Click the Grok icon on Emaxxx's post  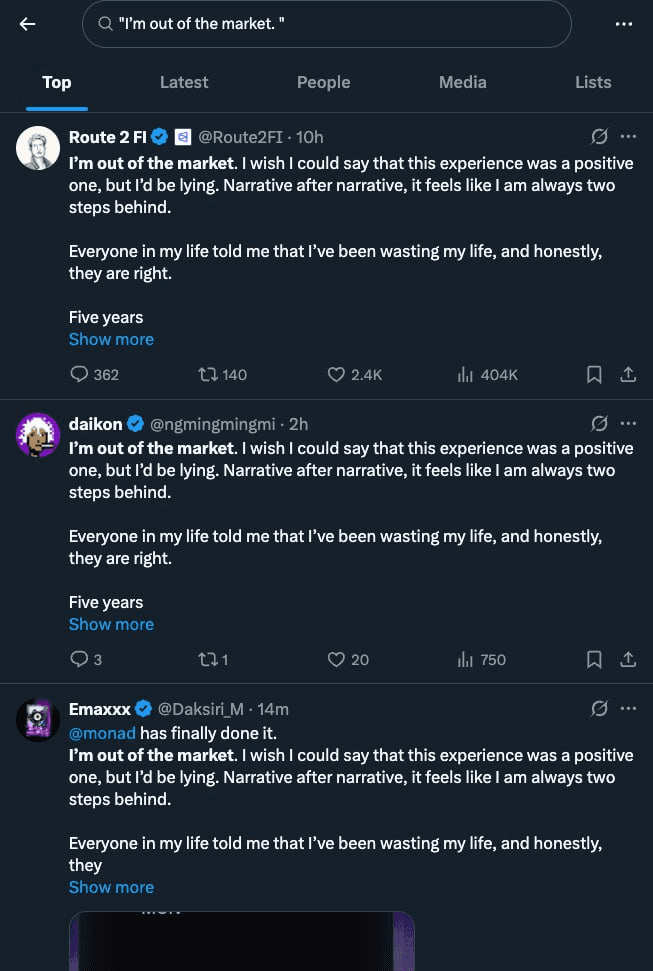pos(599,708)
